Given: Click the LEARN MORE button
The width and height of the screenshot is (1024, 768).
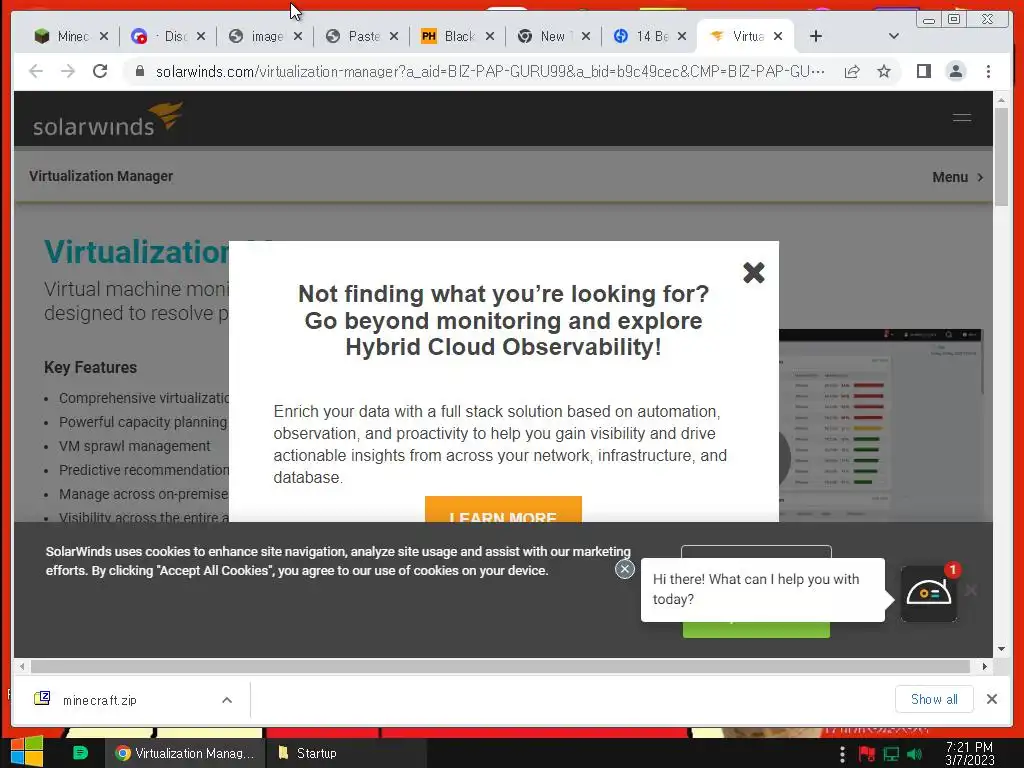Looking at the screenshot, I should pos(503,509).
